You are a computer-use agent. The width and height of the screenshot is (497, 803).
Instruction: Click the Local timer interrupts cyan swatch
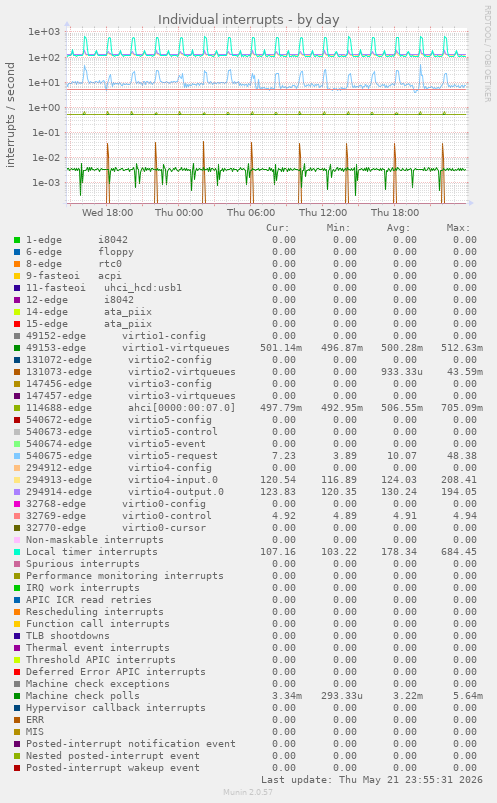(17, 552)
